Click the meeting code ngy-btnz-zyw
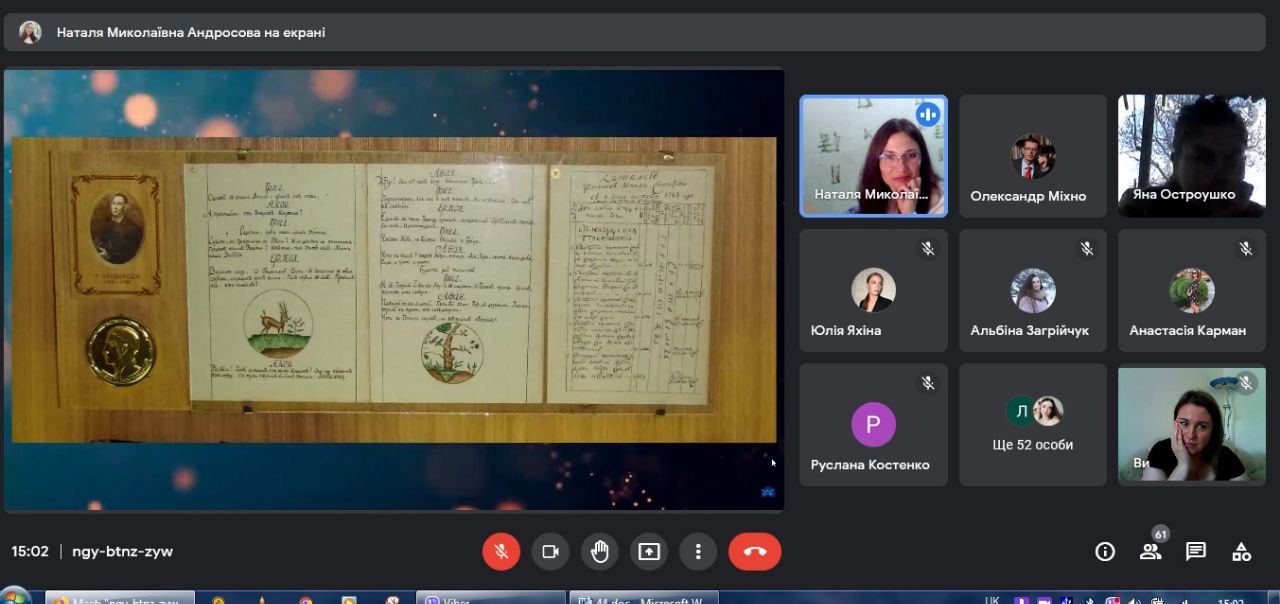Image resolution: width=1280 pixels, height=604 pixels. [x=122, y=551]
